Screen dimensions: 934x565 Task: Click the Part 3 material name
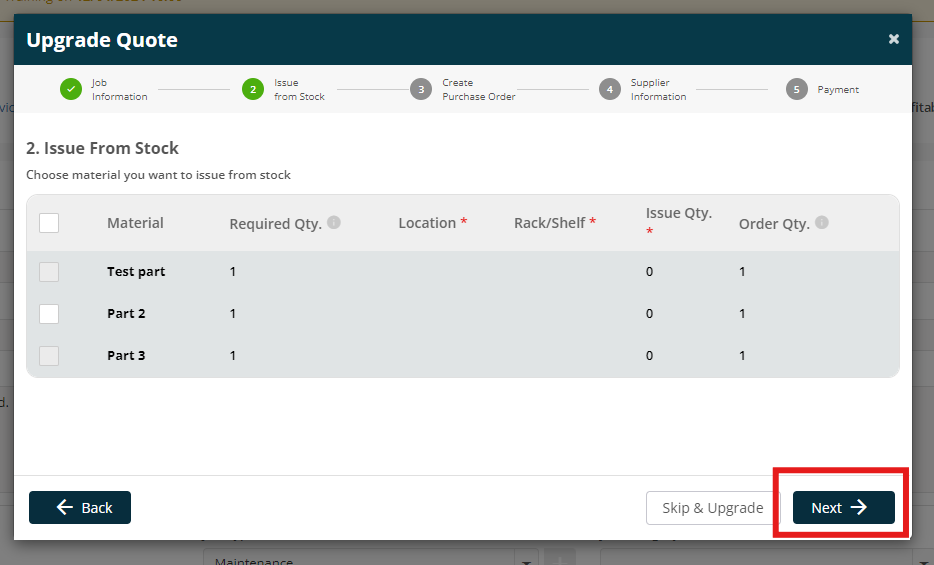(126, 355)
